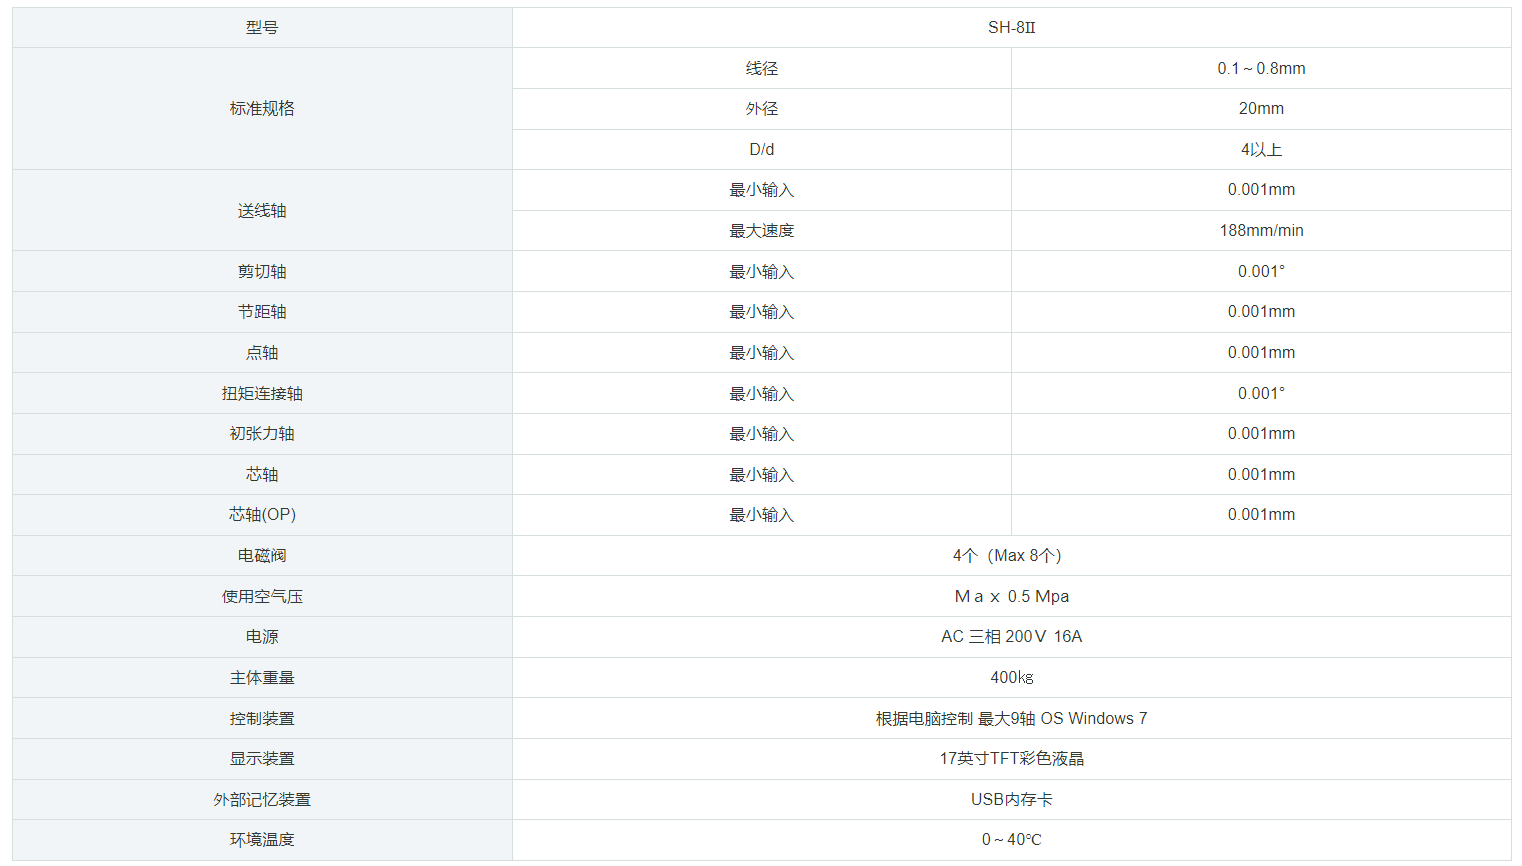This screenshot has height=866, width=1522.
Task: Select the 外径 cell
Action: pos(761,109)
